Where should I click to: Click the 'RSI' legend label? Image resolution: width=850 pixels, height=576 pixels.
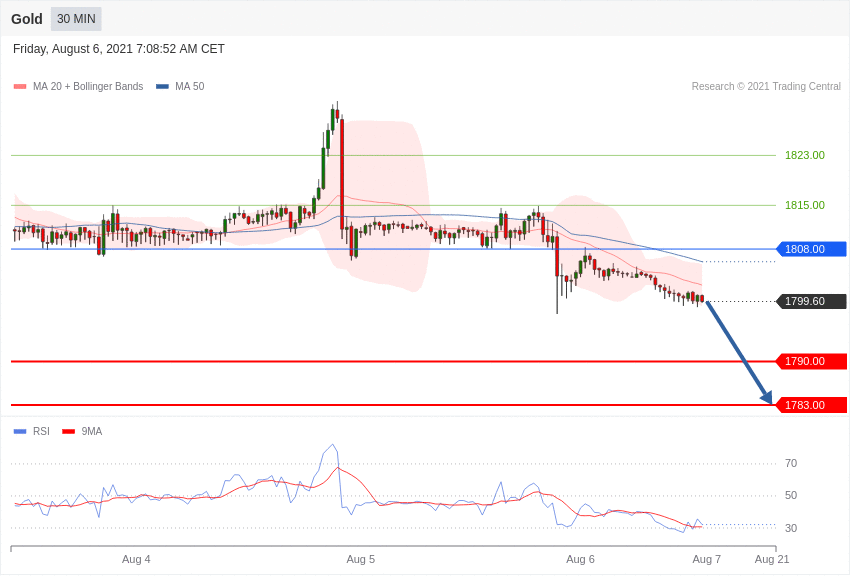41,431
